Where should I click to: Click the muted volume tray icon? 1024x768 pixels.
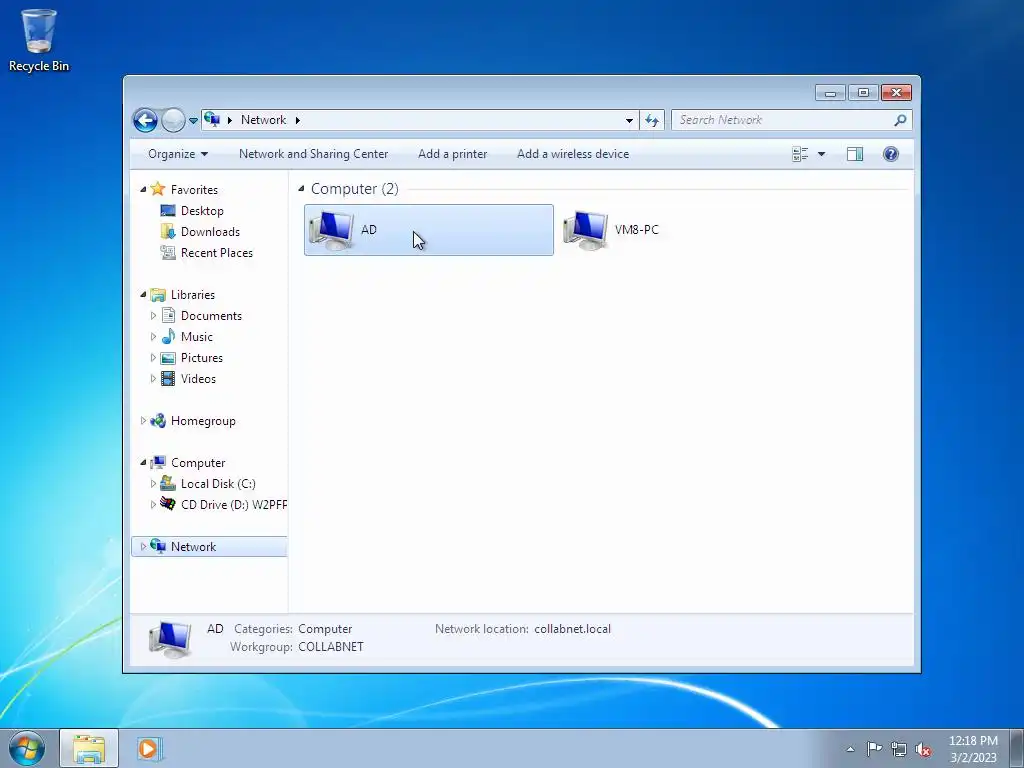(923, 749)
